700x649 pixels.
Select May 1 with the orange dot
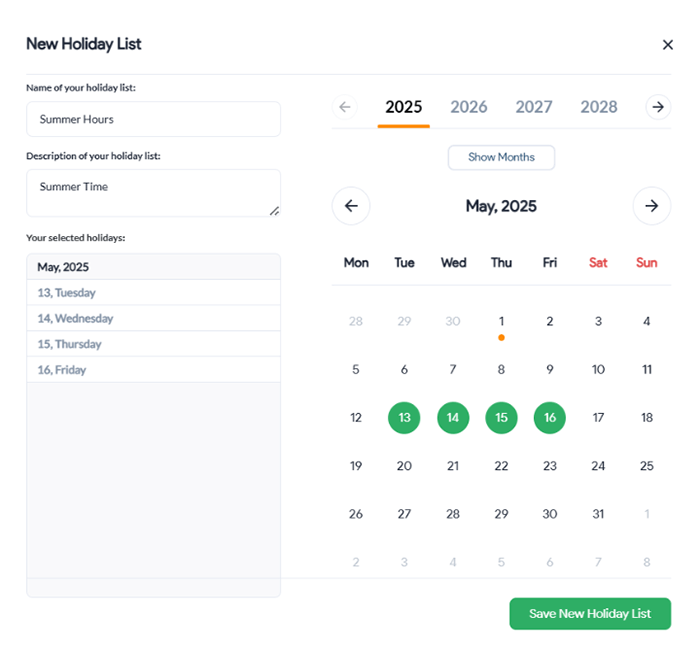pyautogui.click(x=501, y=321)
